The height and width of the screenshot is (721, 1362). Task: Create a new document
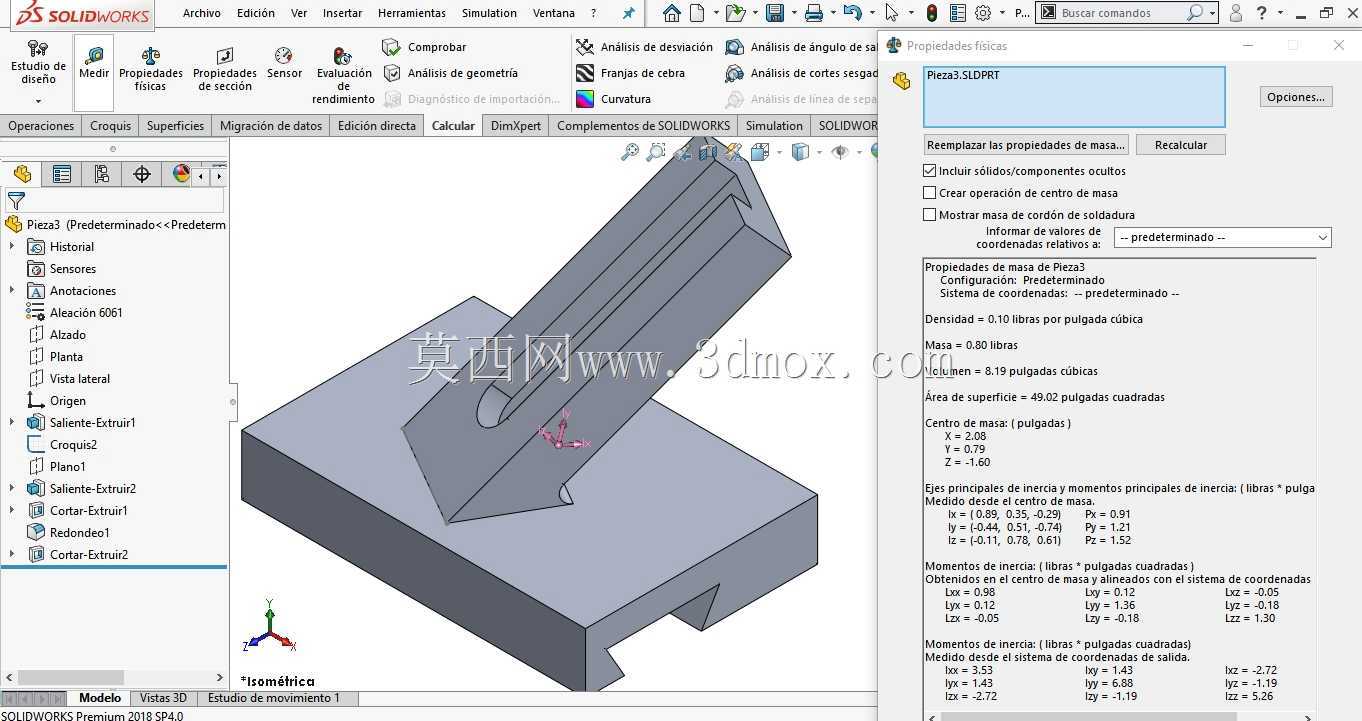click(697, 13)
